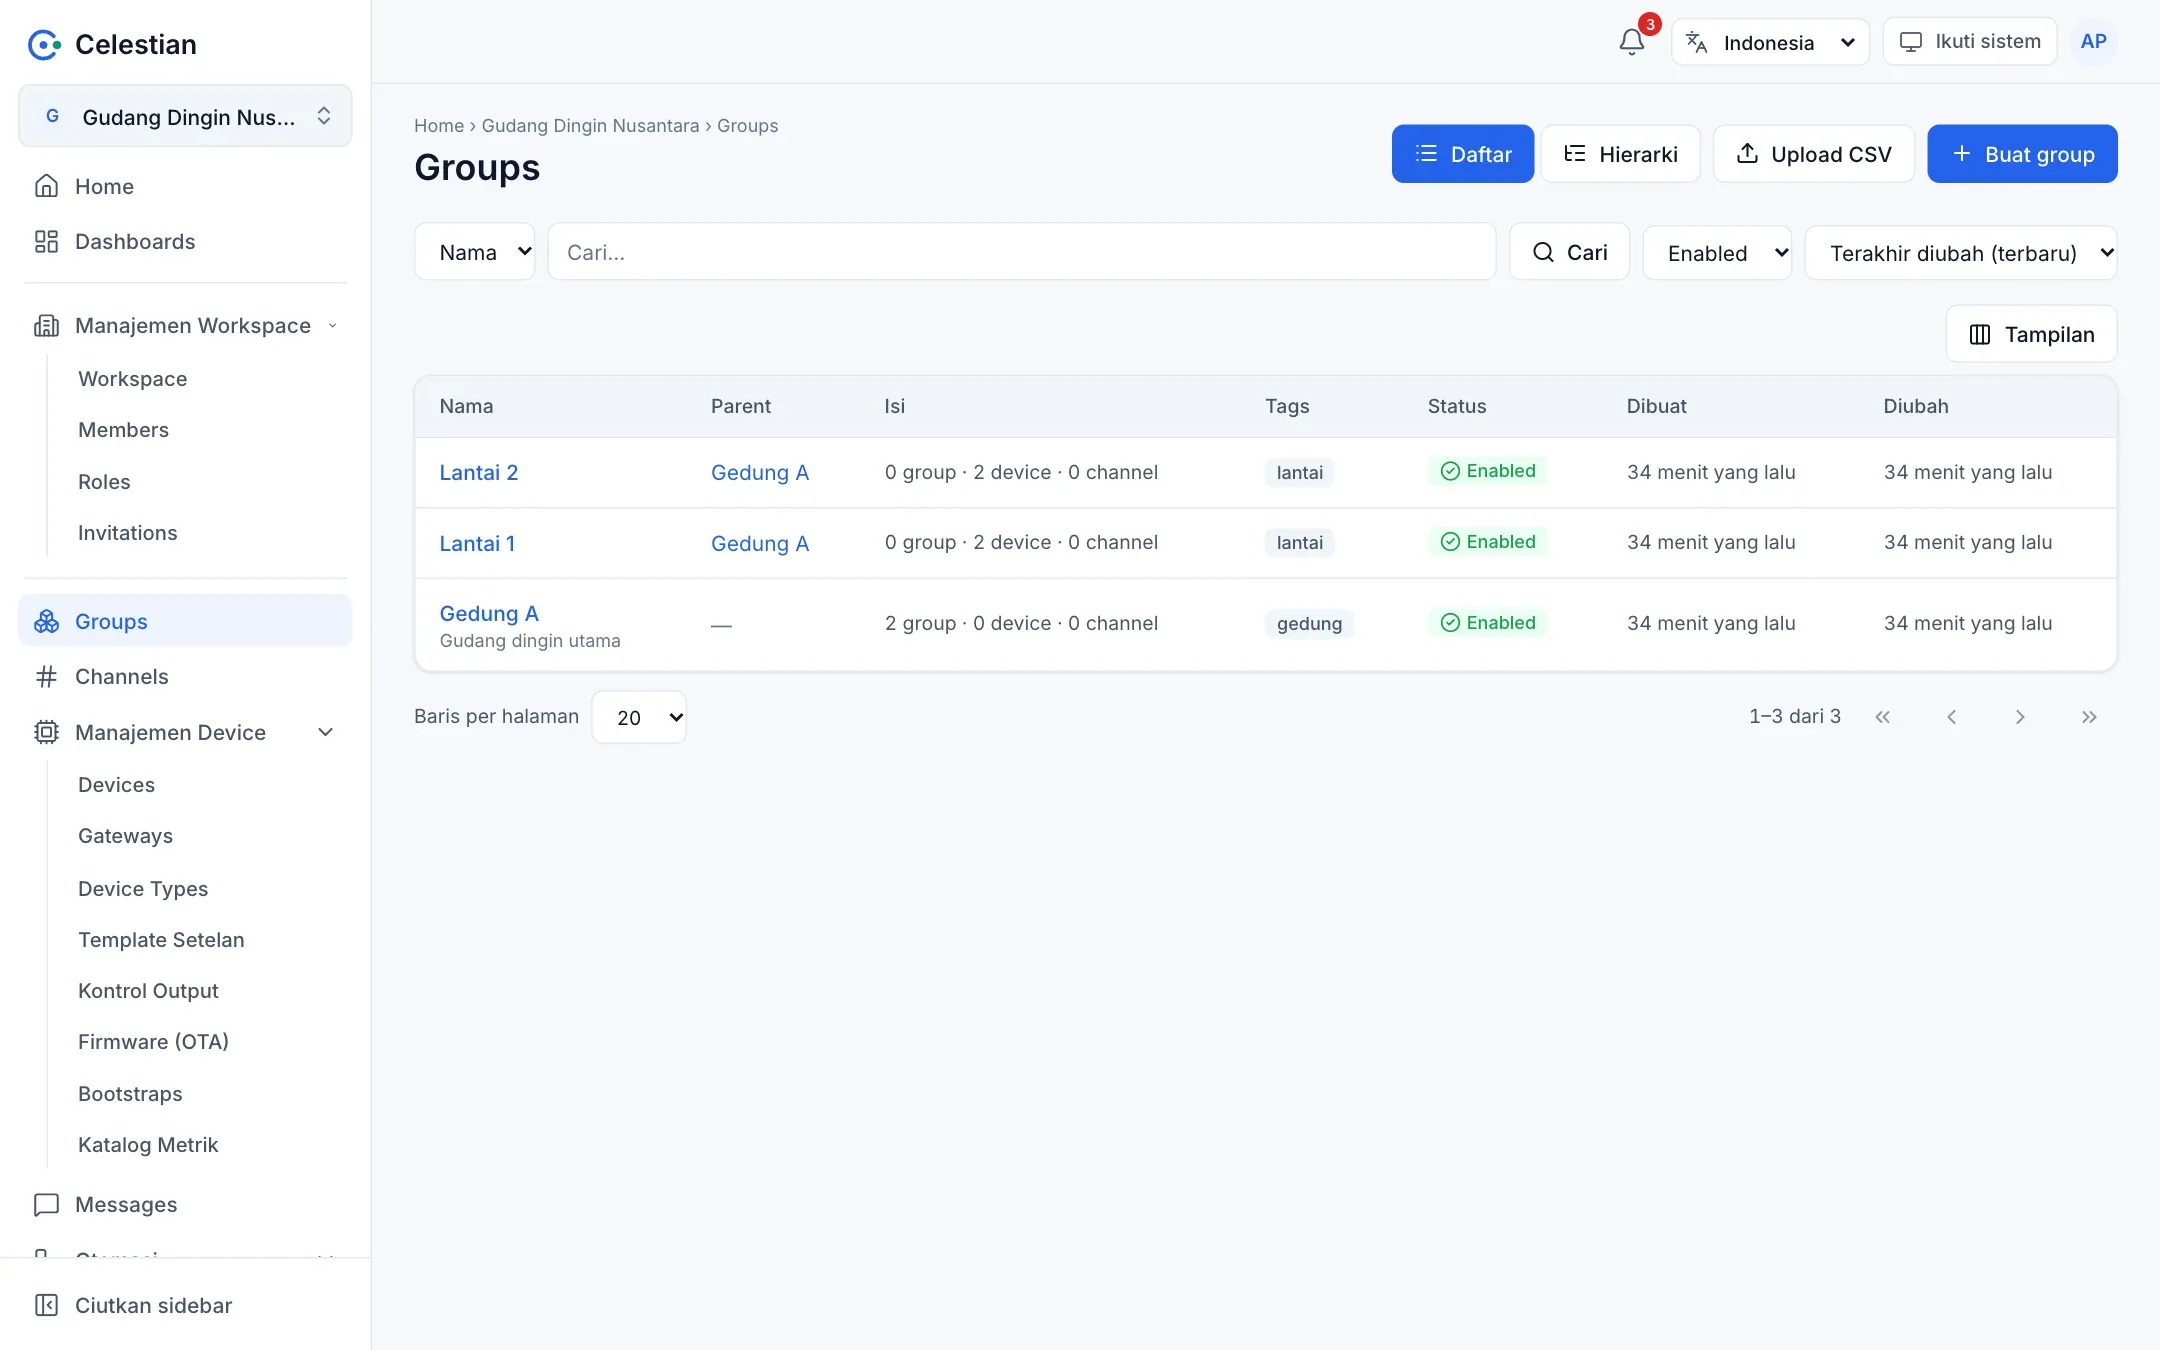Change language via Indonesia dropdown
Screen dimensions: 2160x1350
1770,42
